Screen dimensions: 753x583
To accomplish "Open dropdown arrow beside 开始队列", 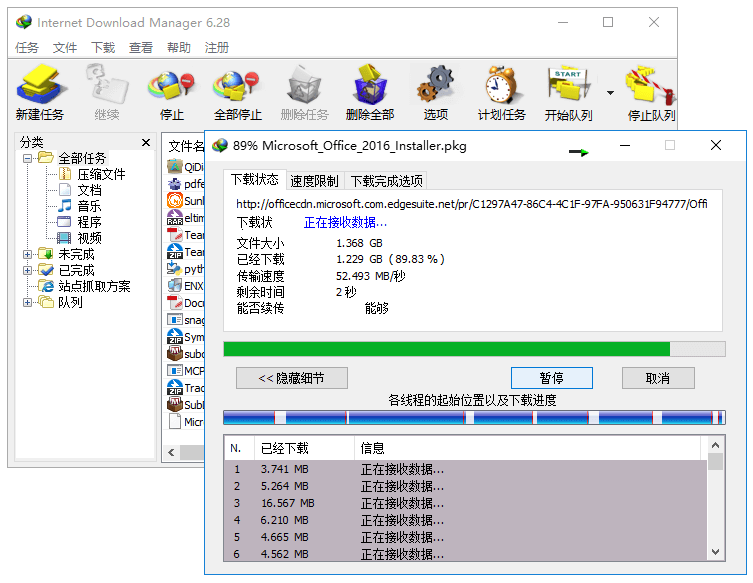I will coord(610,93).
